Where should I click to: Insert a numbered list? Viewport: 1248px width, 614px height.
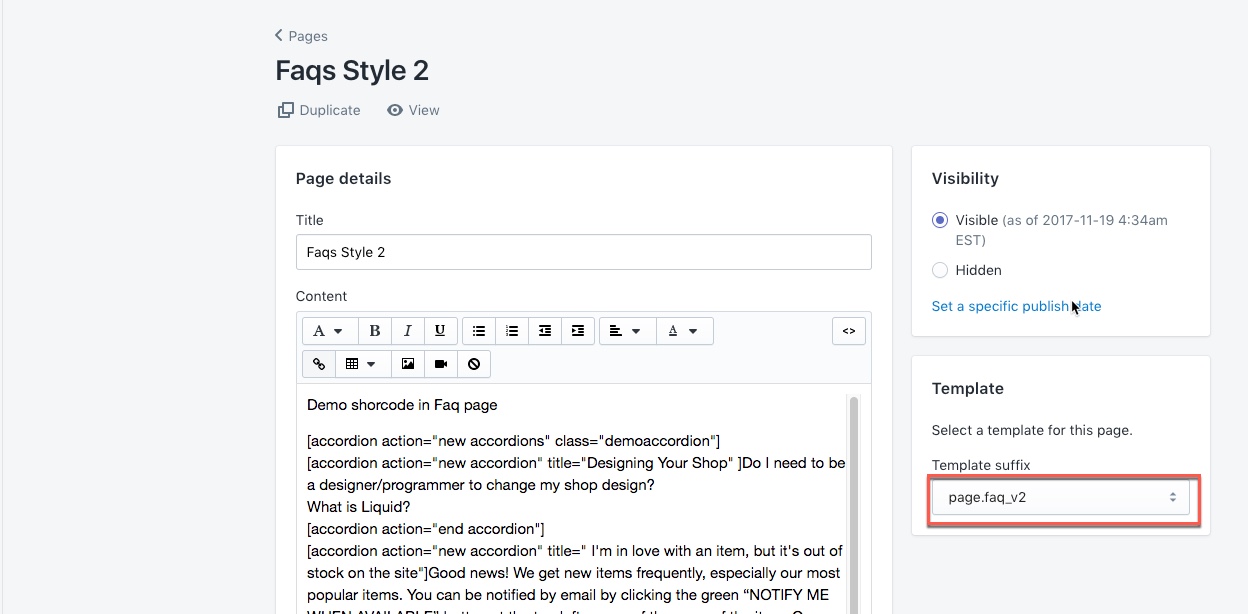click(512, 331)
